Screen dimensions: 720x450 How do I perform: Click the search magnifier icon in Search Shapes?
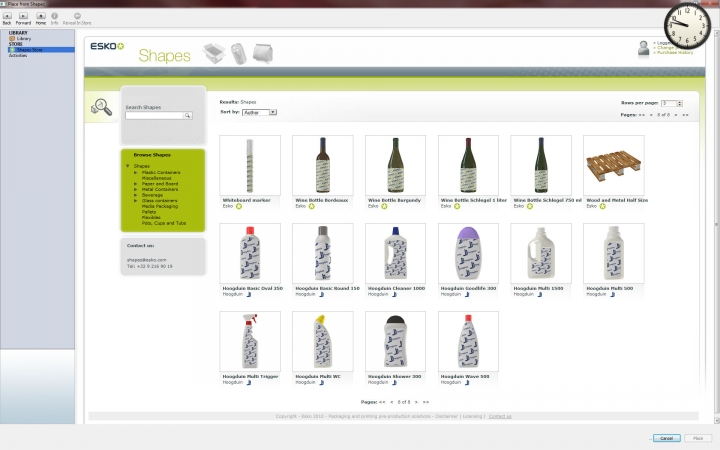(x=188, y=116)
